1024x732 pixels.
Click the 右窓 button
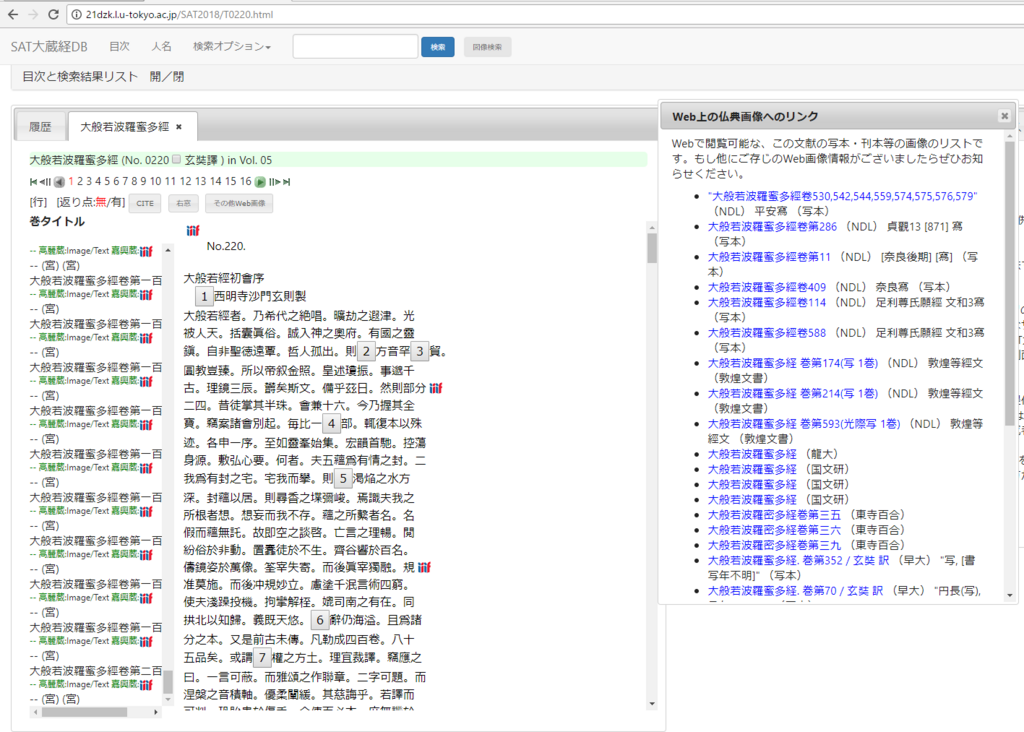pos(184,203)
